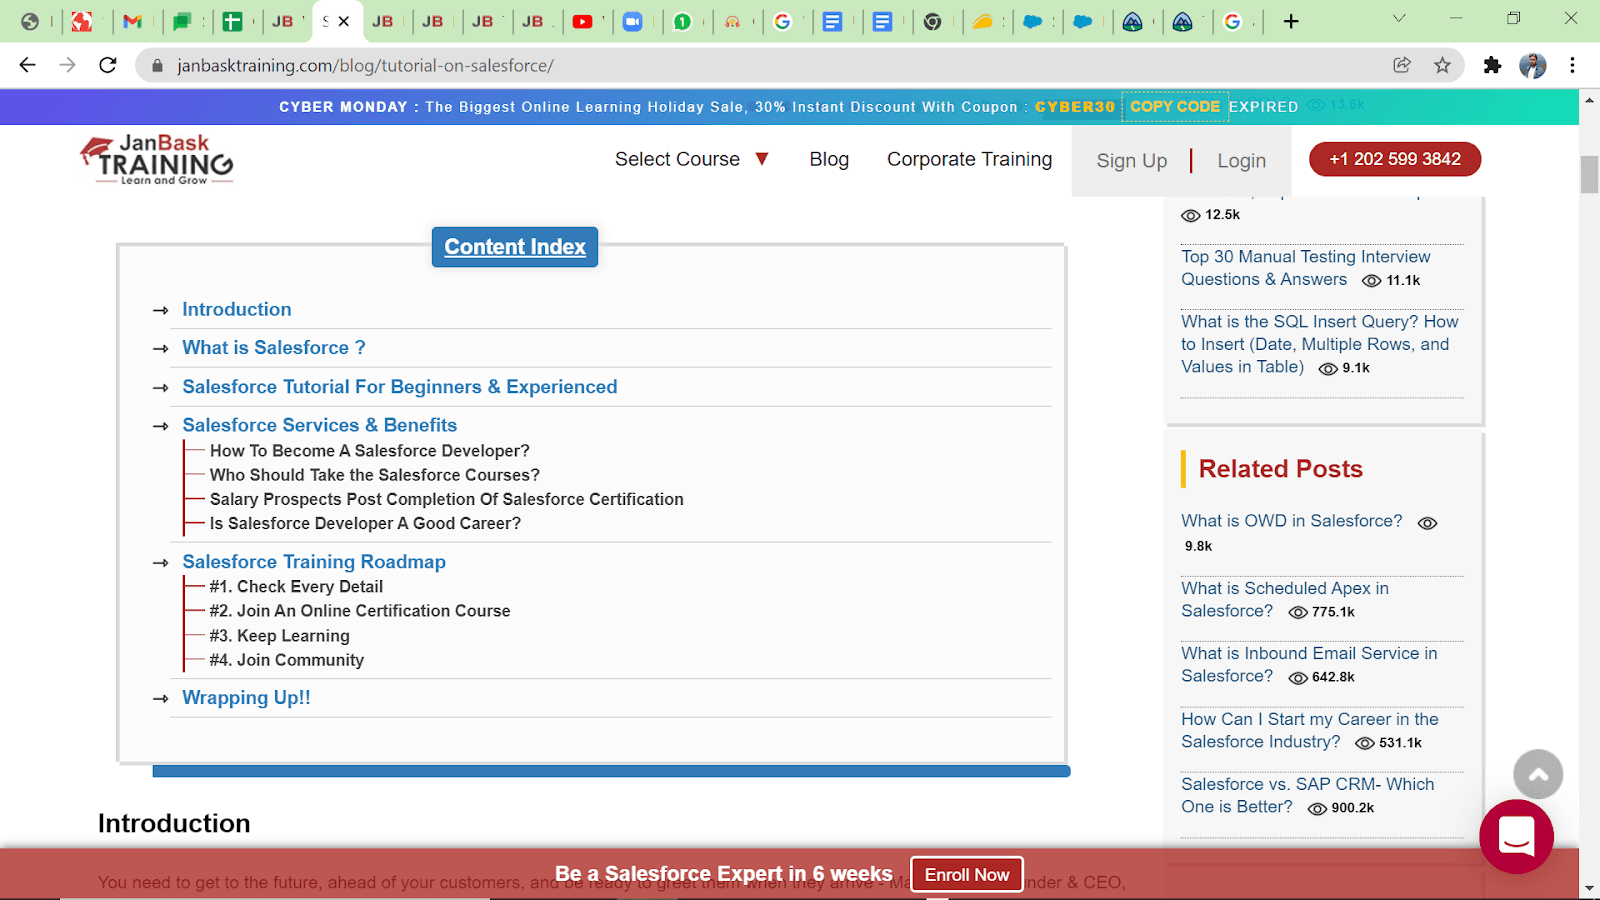Open the JanBask Training logo homepage
The image size is (1600, 900).
tap(157, 160)
